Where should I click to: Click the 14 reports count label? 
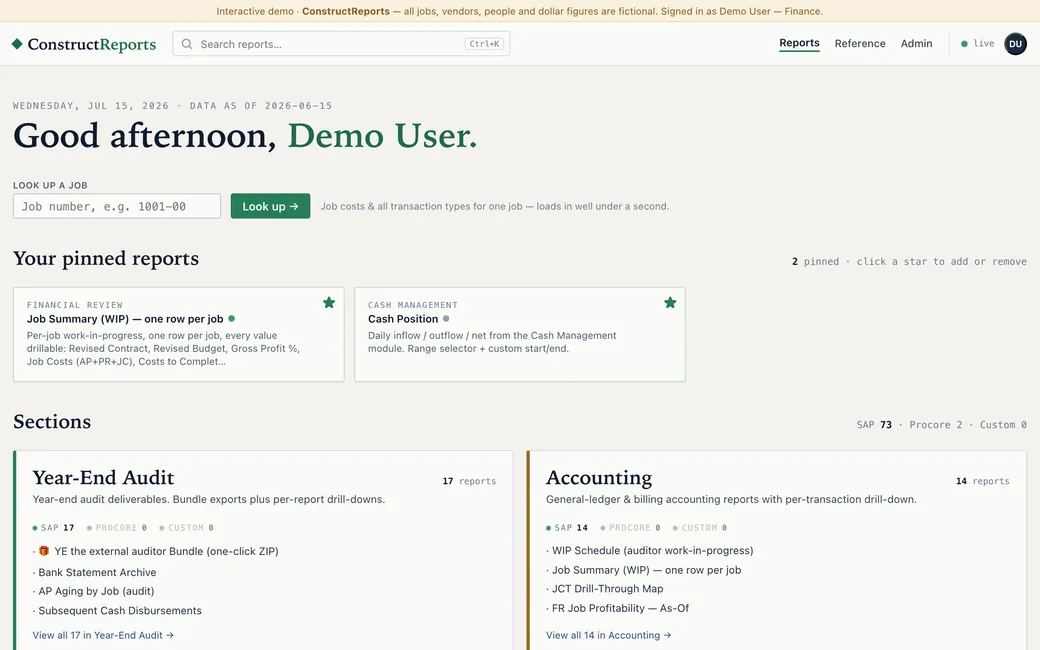point(982,481)
